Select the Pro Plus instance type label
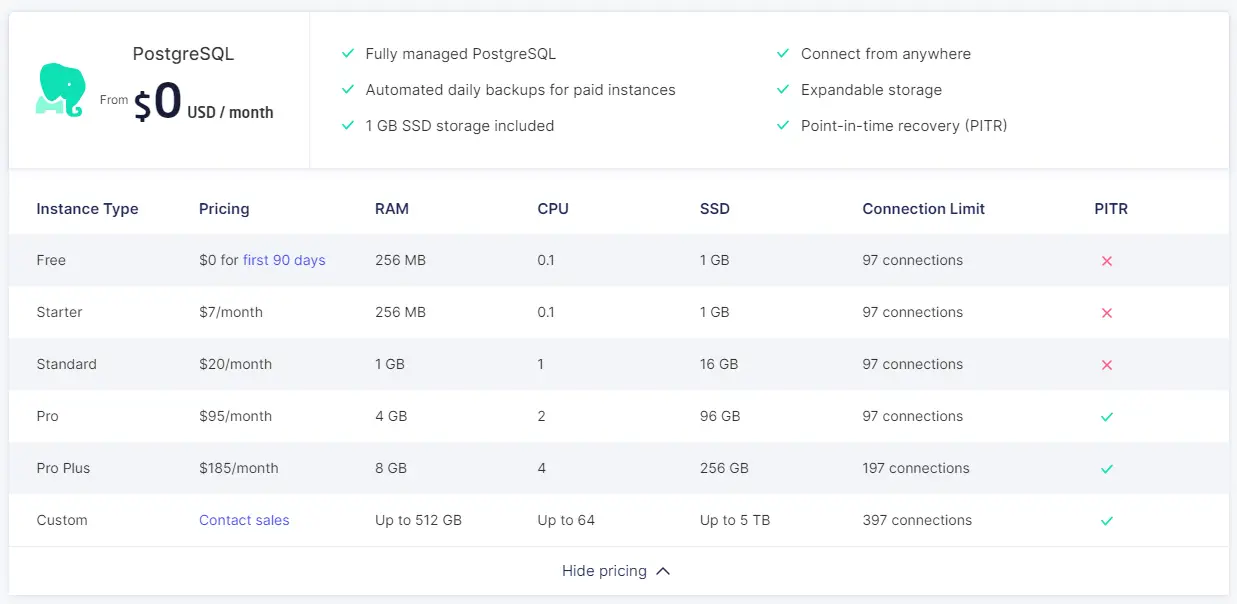1237x604 pixels. 63,468
